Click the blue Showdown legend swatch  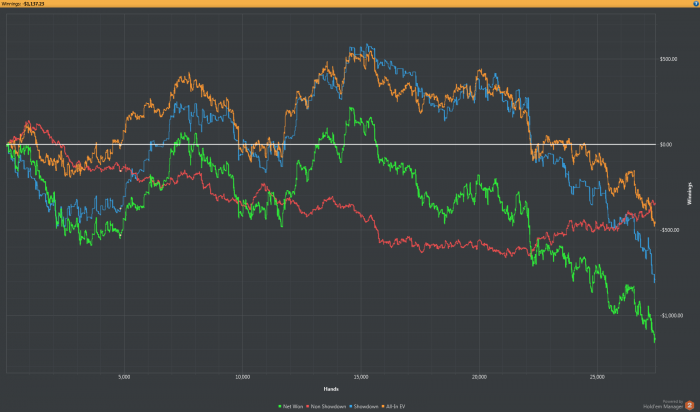click(350, 407)
